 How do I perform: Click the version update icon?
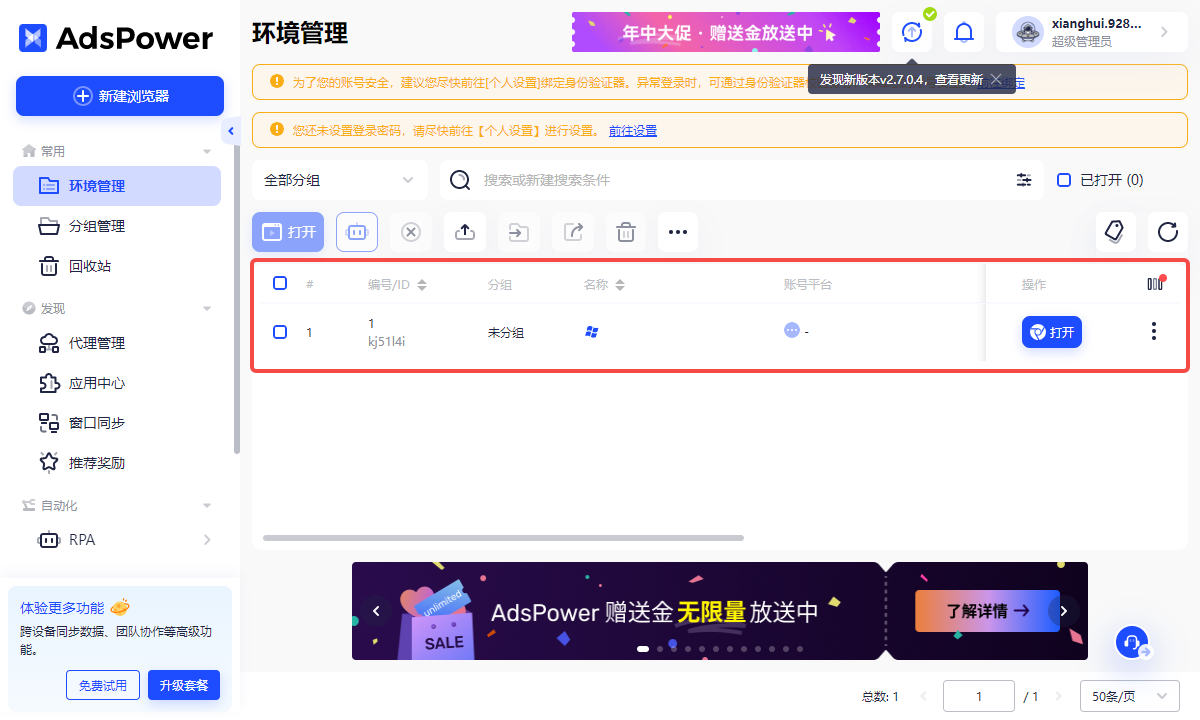tap(912, 32)
